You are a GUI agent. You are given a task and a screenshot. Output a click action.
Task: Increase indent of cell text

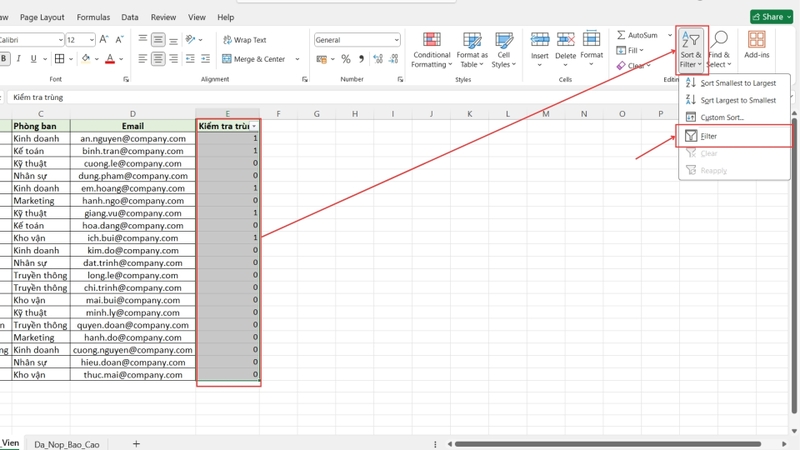tap(205, 59)
